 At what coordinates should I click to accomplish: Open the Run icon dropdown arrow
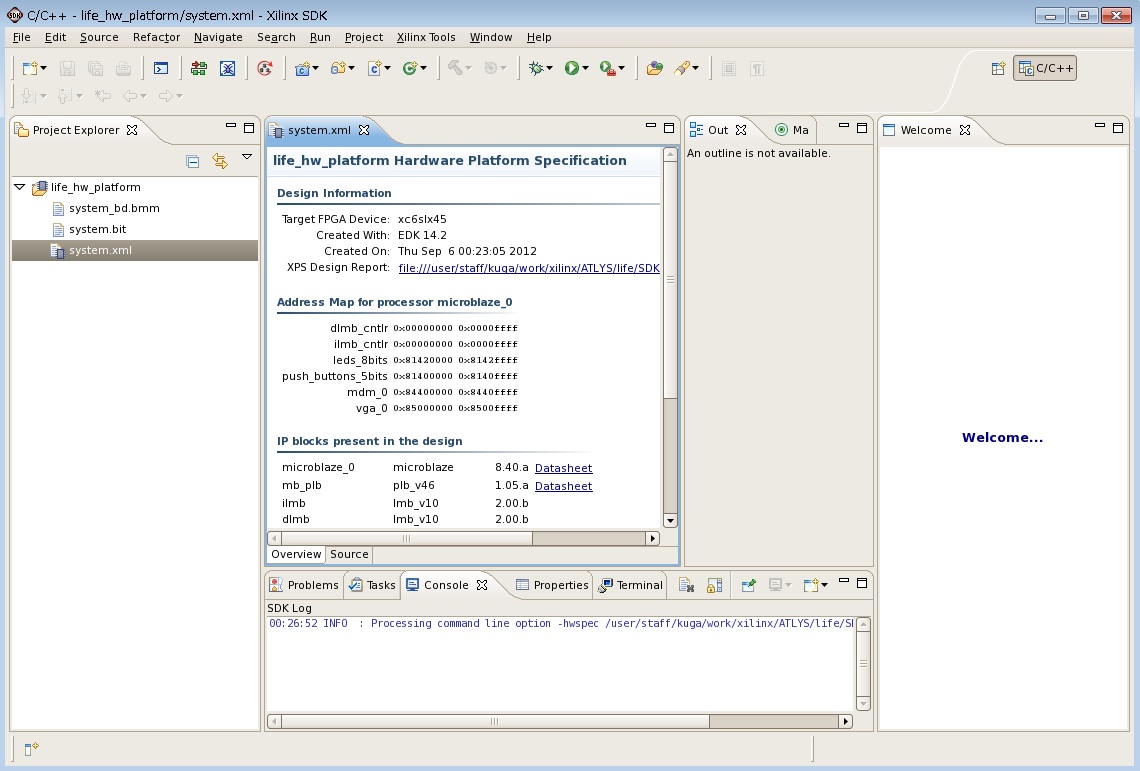coord(585,68)
